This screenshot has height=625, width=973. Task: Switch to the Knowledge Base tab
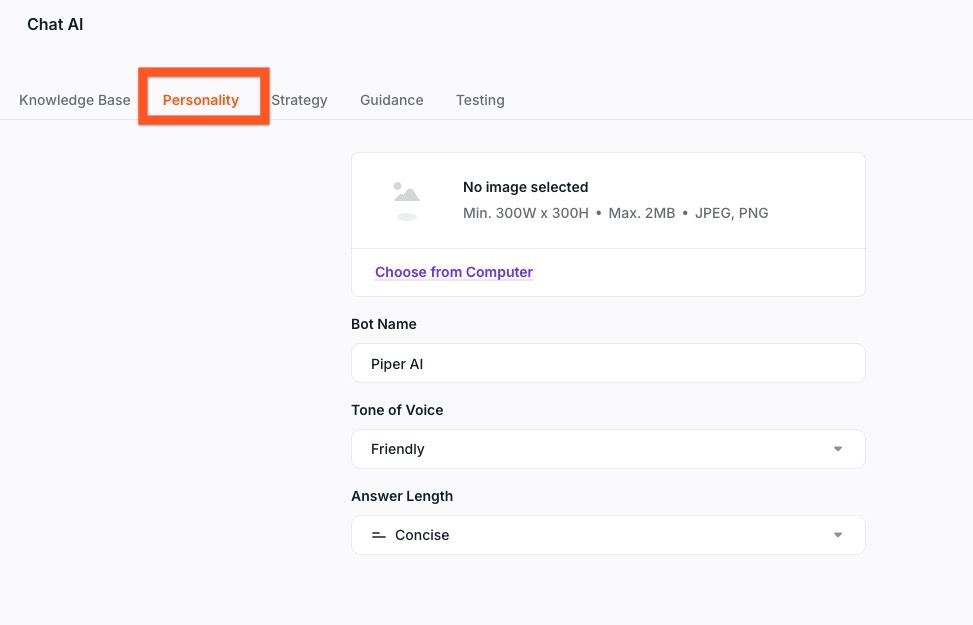pyautogui.click(x=75, y=100)
